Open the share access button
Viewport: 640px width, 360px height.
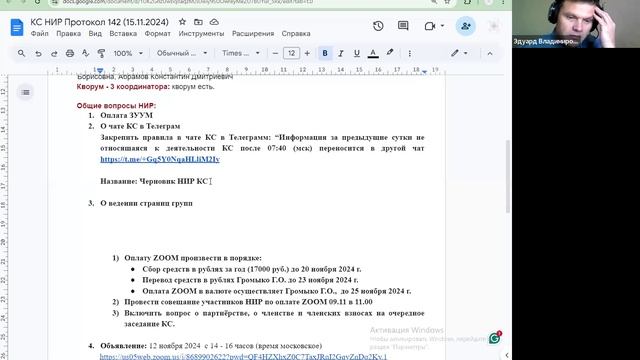click(465, 26)
